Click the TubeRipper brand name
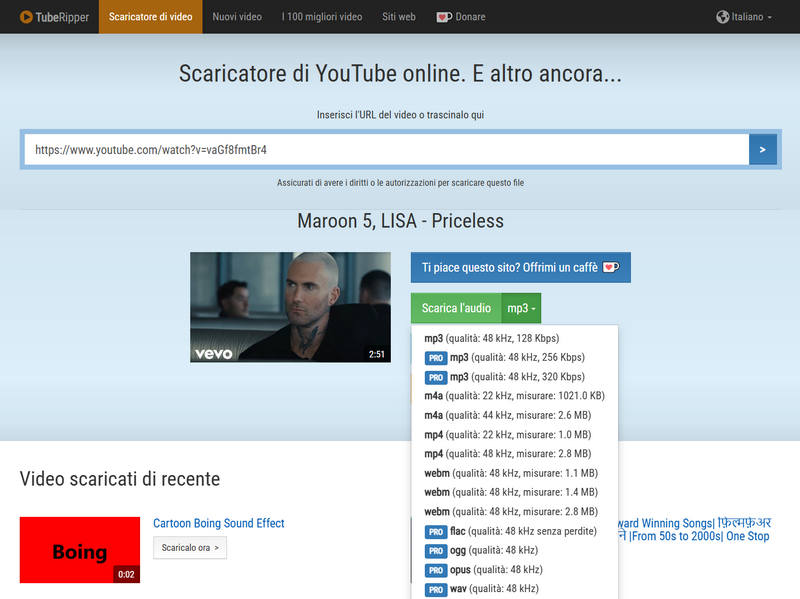 pos(62,17)
